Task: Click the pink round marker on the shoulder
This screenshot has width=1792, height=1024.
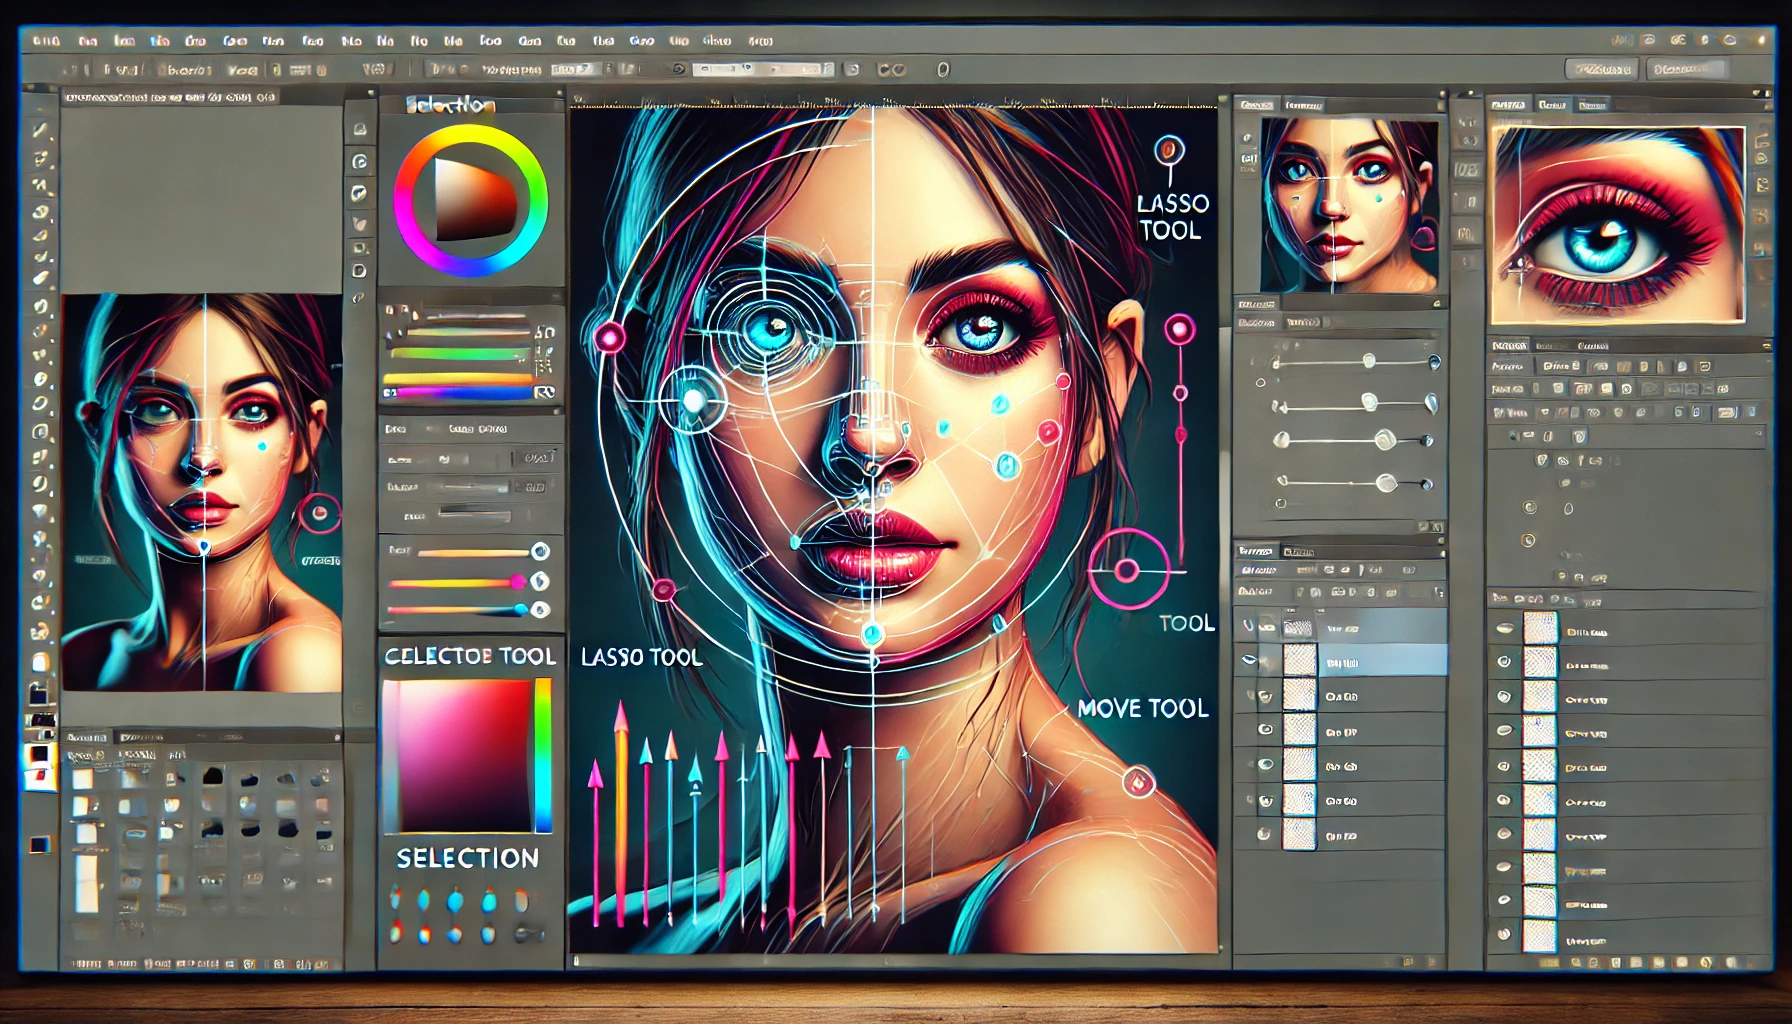Action: click(x=1138, y=782)
